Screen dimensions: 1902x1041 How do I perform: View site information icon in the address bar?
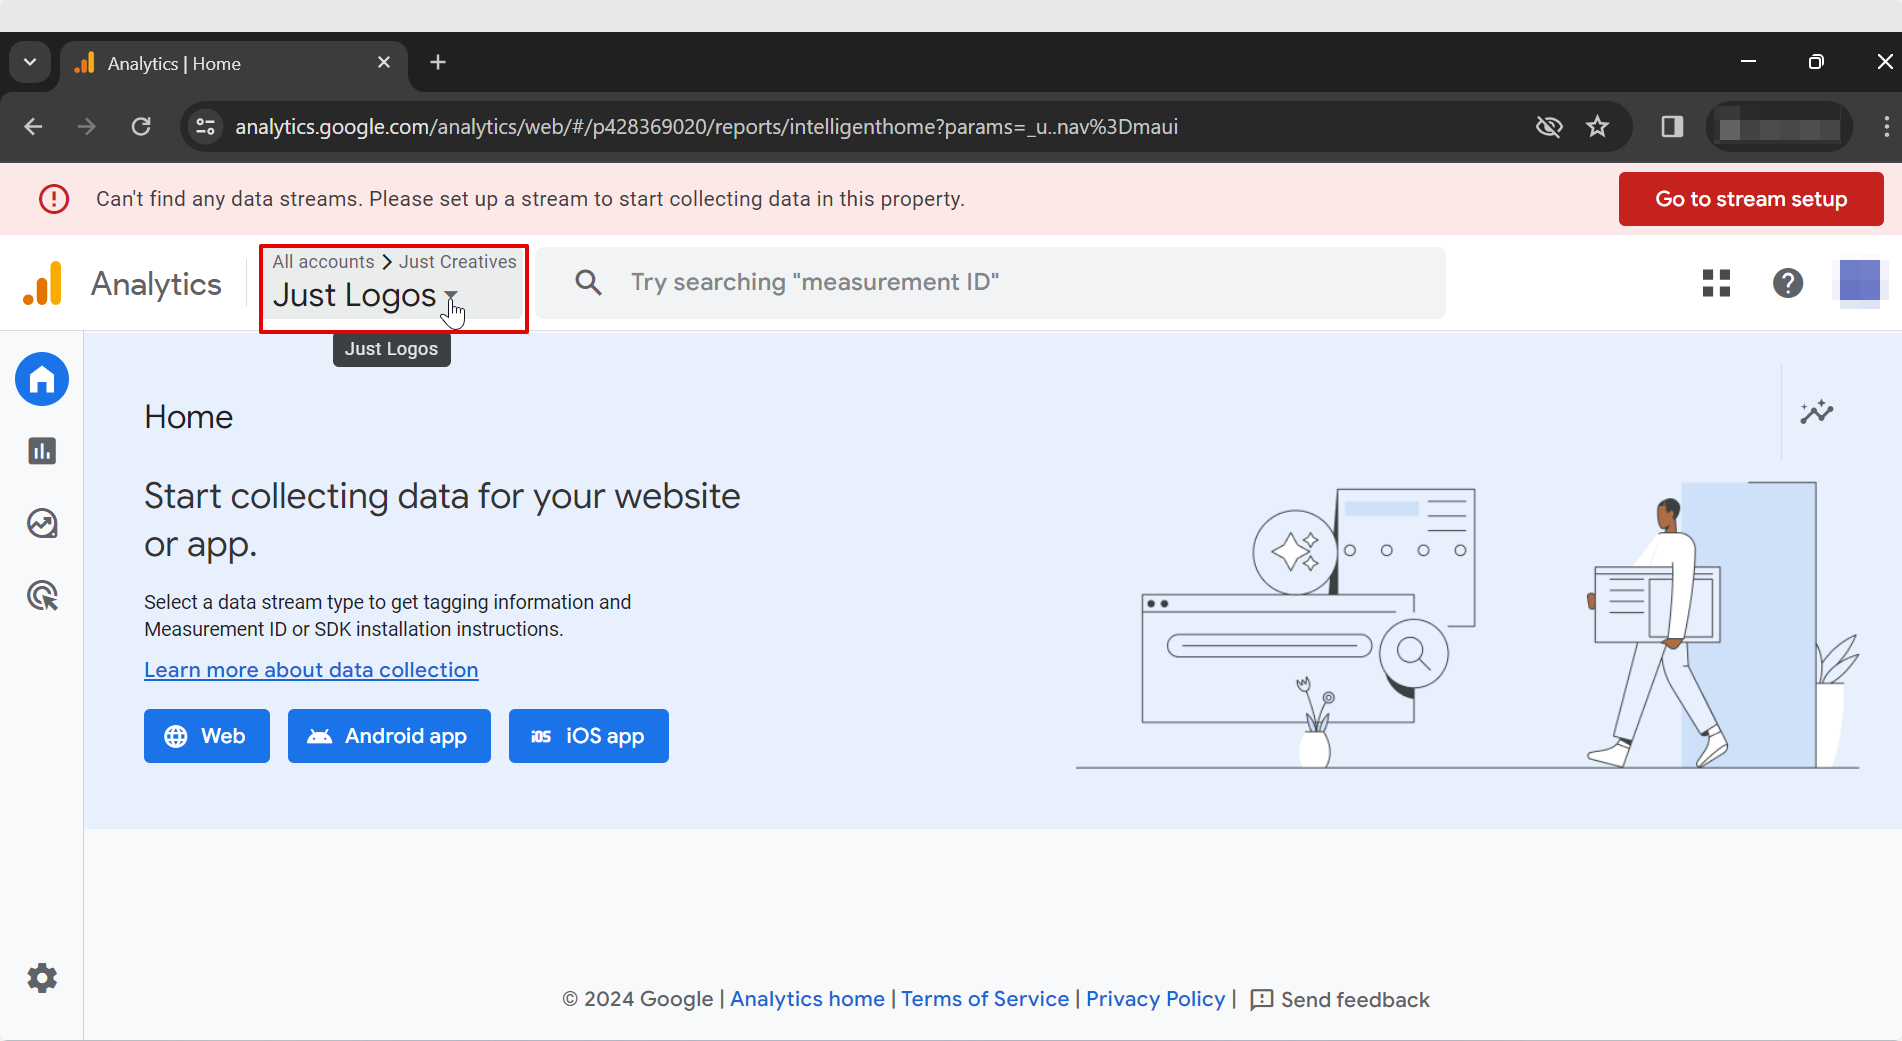click(206, 127)
